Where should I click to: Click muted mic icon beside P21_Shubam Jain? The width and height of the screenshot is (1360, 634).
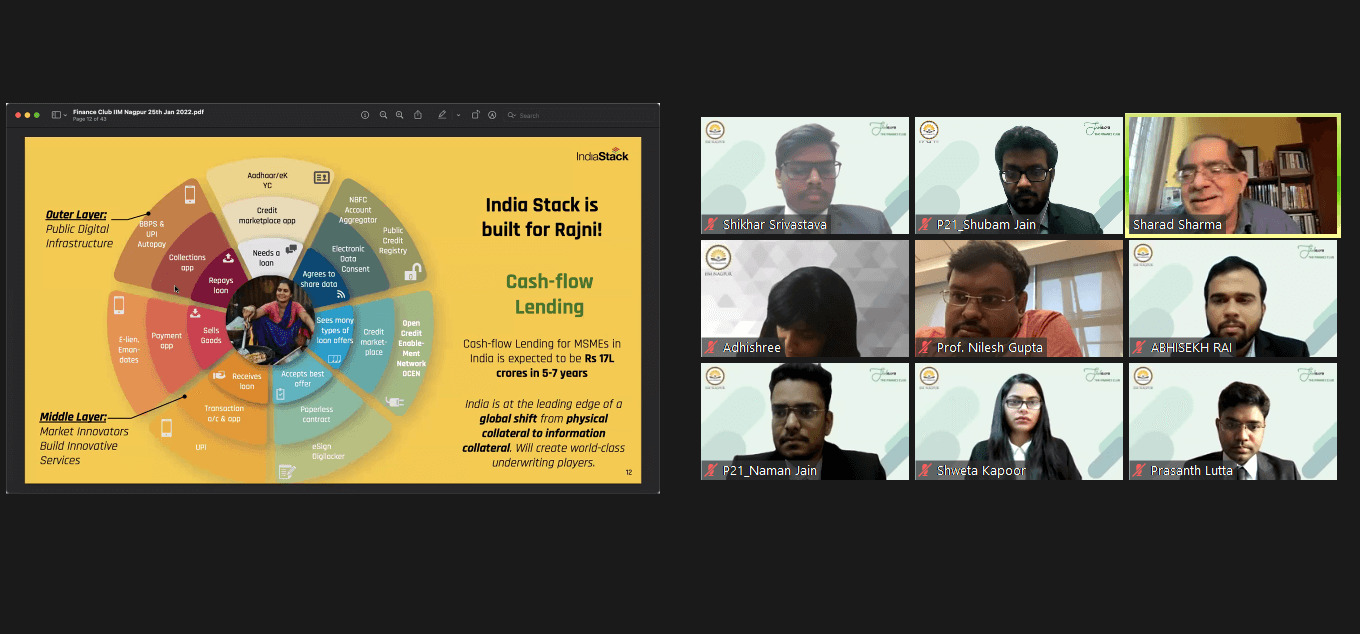[927, 225]
